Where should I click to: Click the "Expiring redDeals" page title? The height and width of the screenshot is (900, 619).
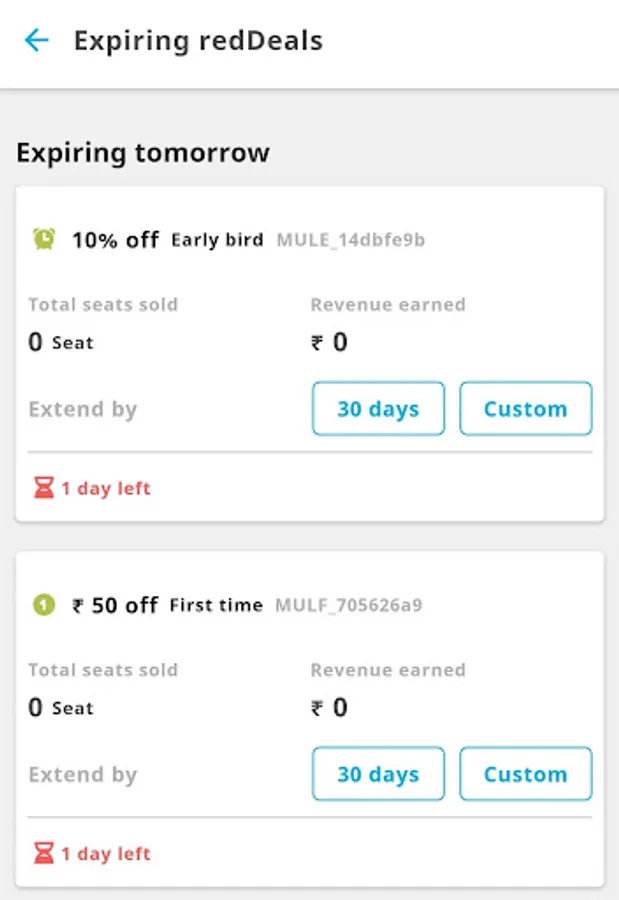click(x=198, y=41)
